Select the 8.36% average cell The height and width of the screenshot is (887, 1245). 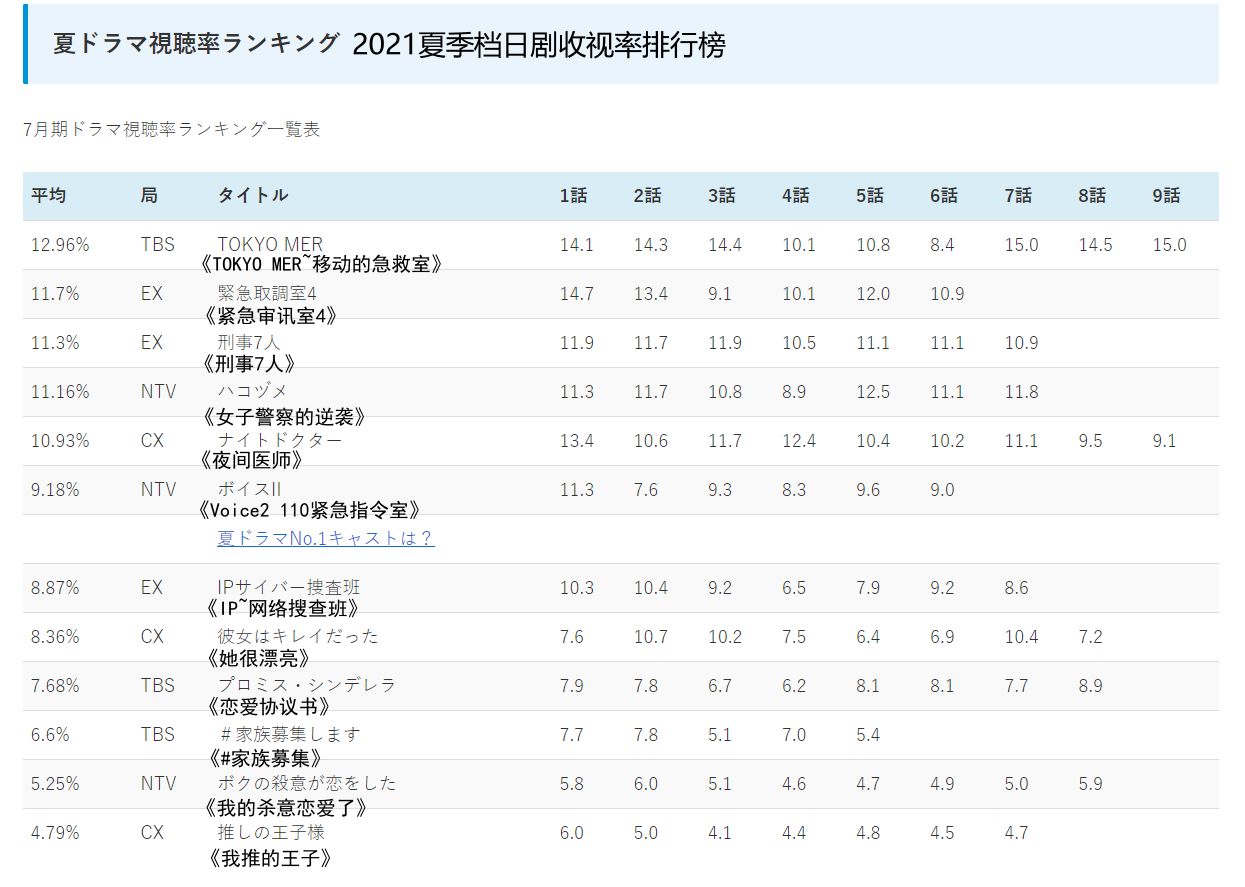pos(55,637)
